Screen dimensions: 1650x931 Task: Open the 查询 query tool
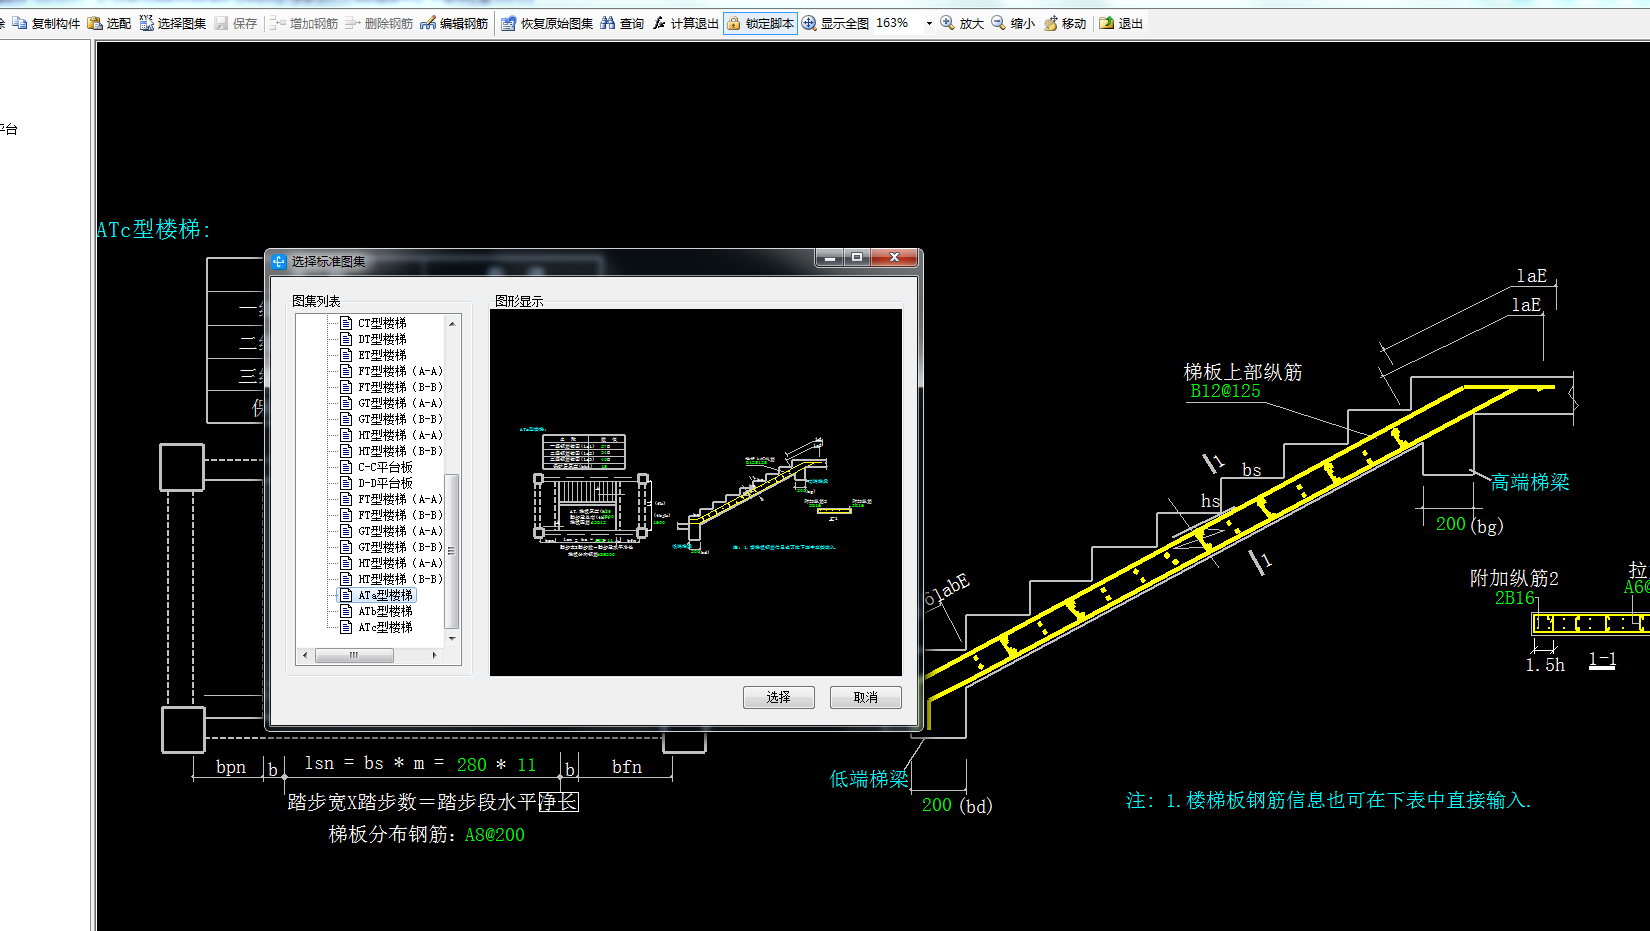click(x=622, y=23)
